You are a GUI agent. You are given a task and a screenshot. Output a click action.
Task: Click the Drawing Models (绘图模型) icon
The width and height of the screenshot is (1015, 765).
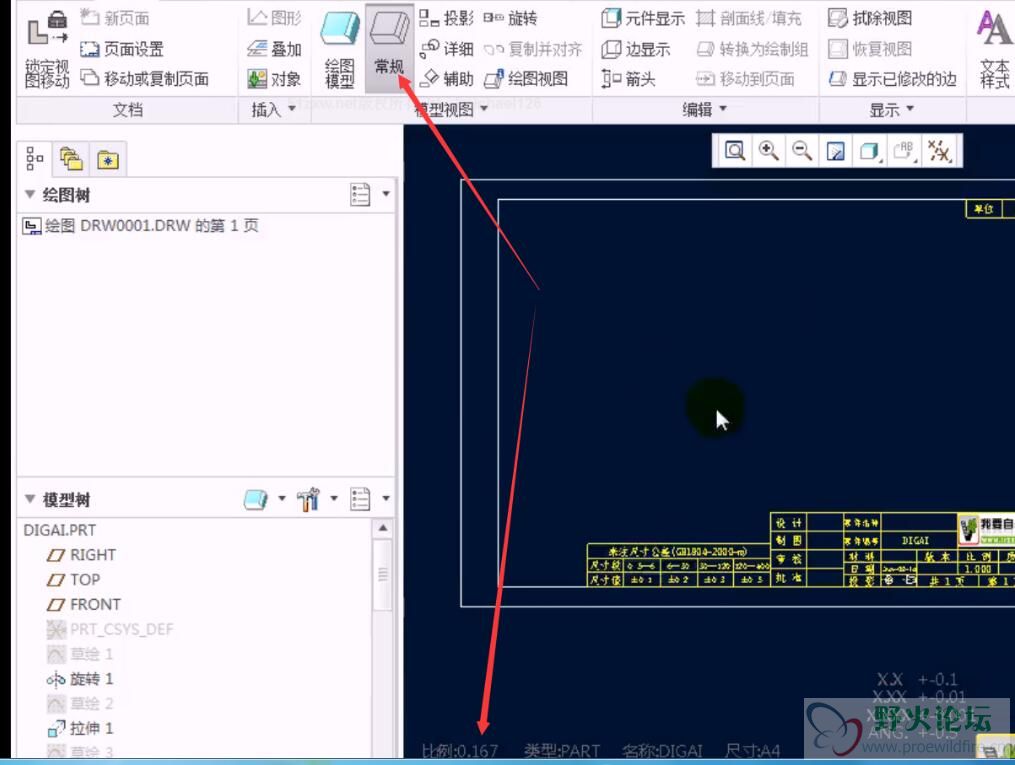tap(340, 50)
